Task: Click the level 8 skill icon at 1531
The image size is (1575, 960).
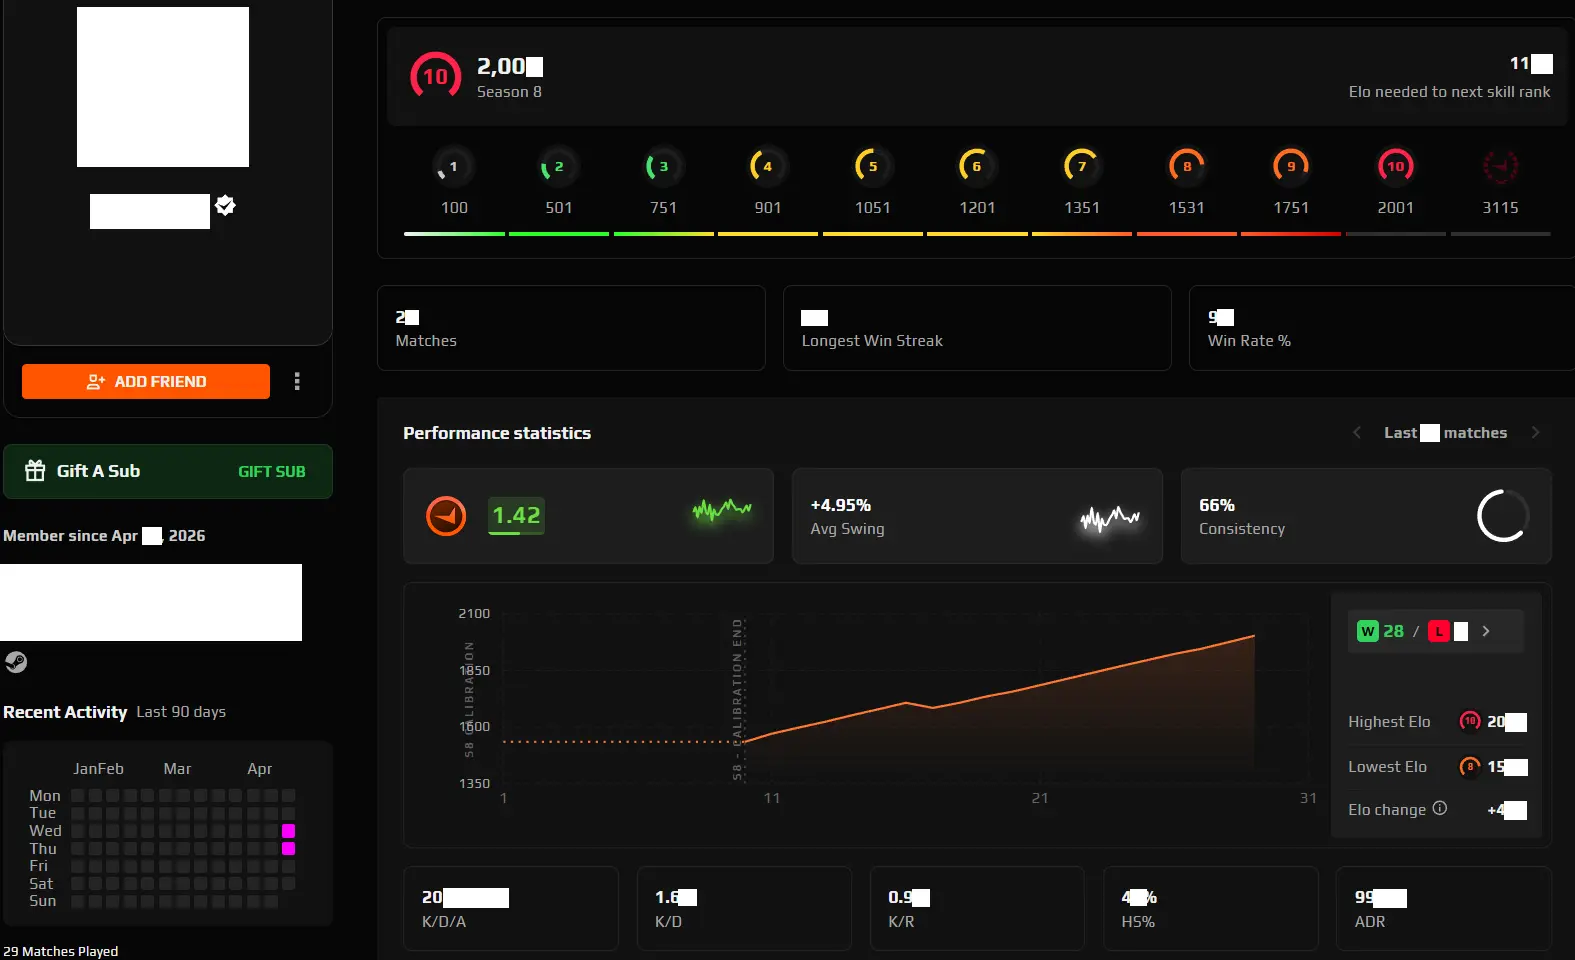Action: (x=1187, y=166)
